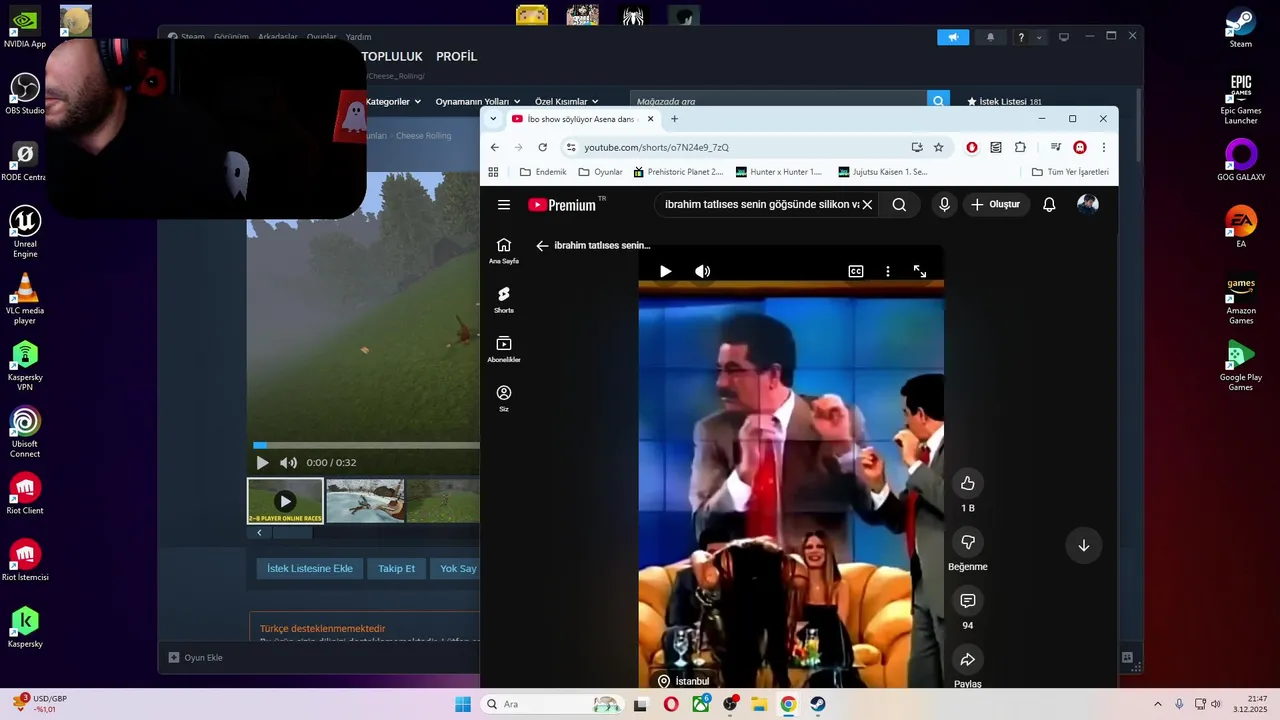Clear the YouTube search box text
The width and height of the screenshot is (1280, 720).
pos(867,204)
